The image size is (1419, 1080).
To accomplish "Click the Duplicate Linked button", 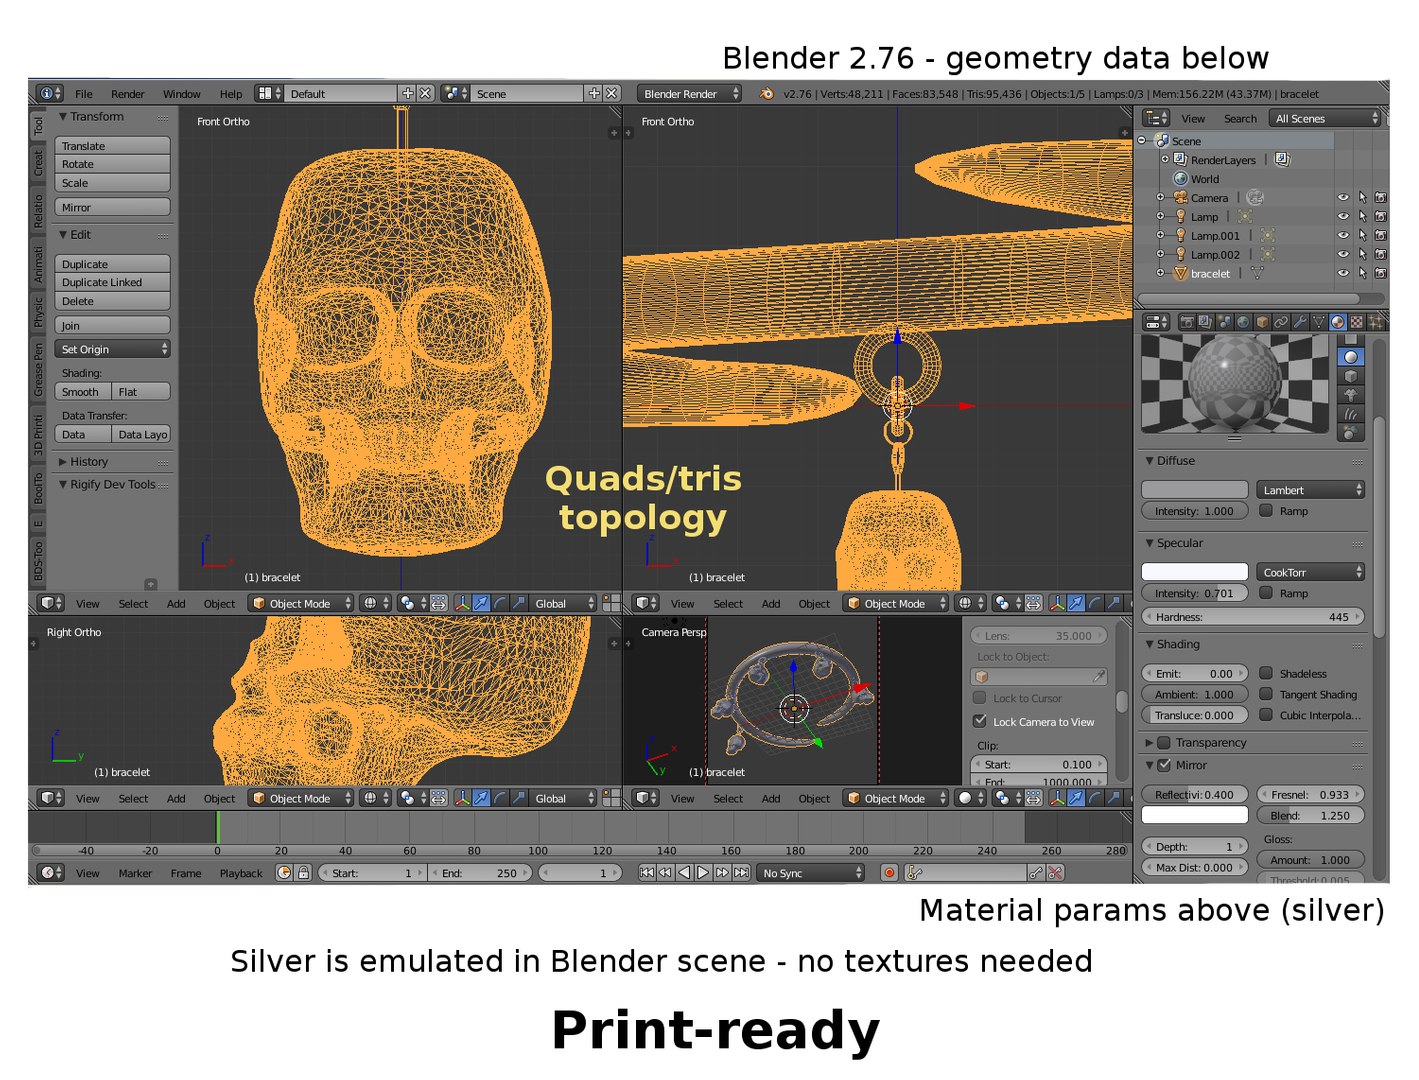I will point(112,283).
